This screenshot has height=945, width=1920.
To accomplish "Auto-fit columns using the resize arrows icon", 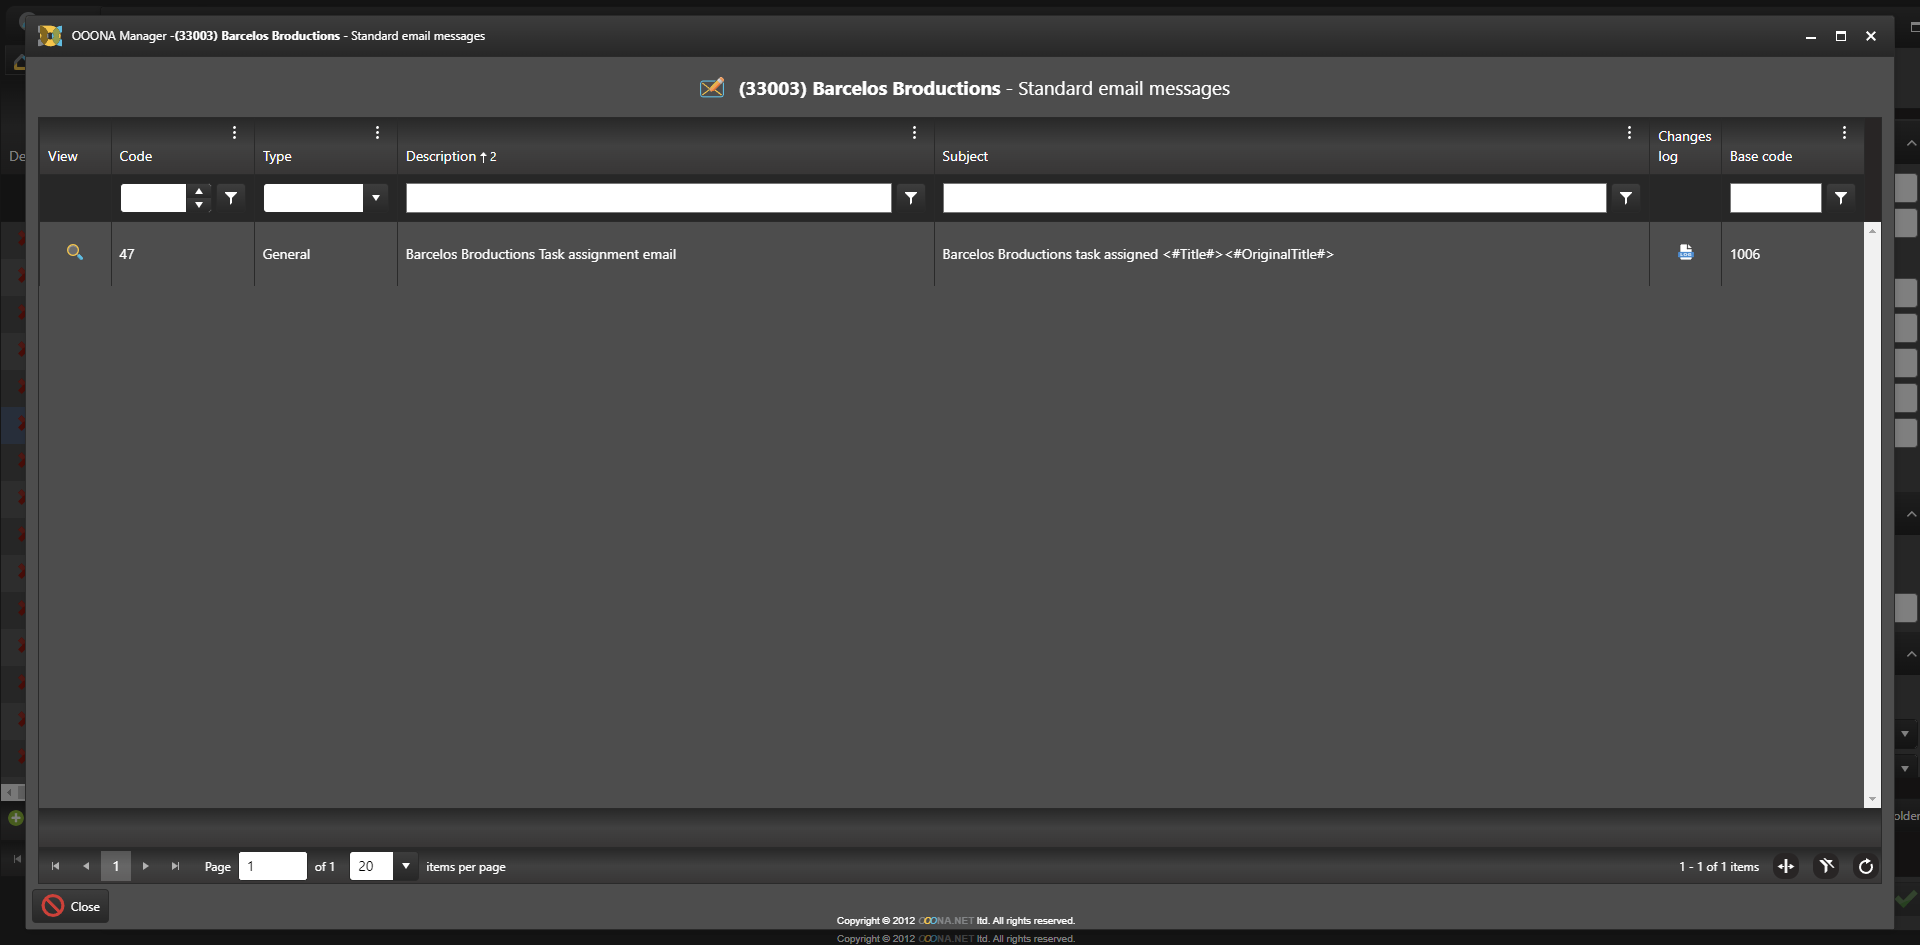I will (1786, 866).
